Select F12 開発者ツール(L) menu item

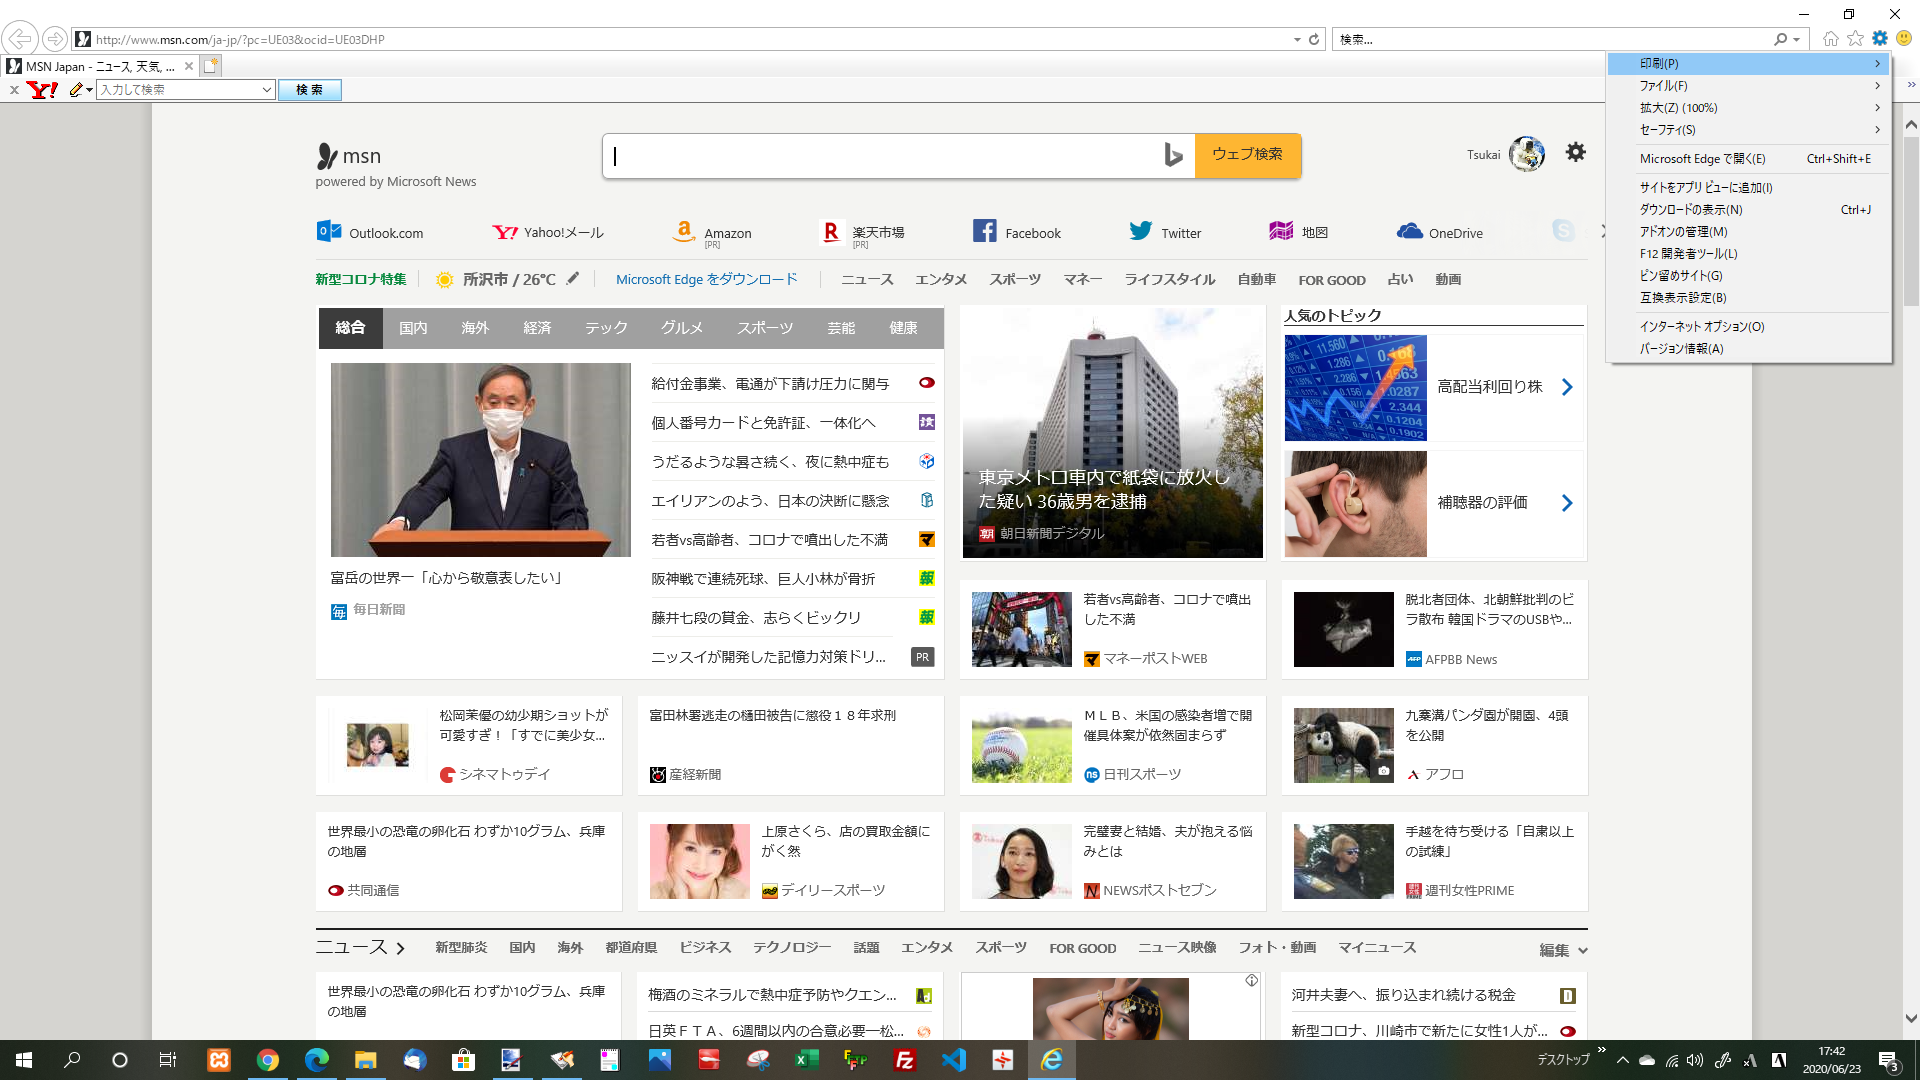coord(1747,253)
